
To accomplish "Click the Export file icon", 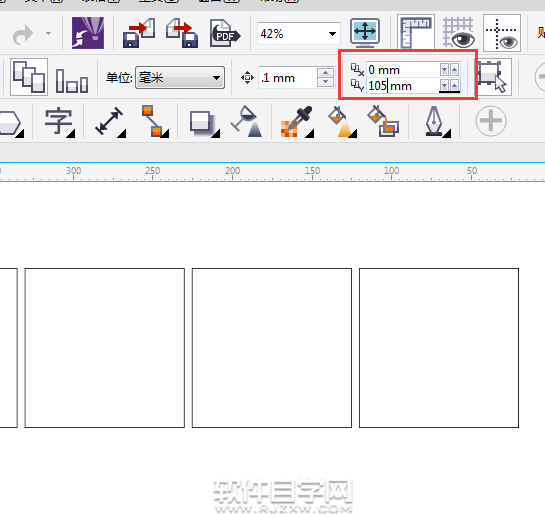I will tap(182, 33).
